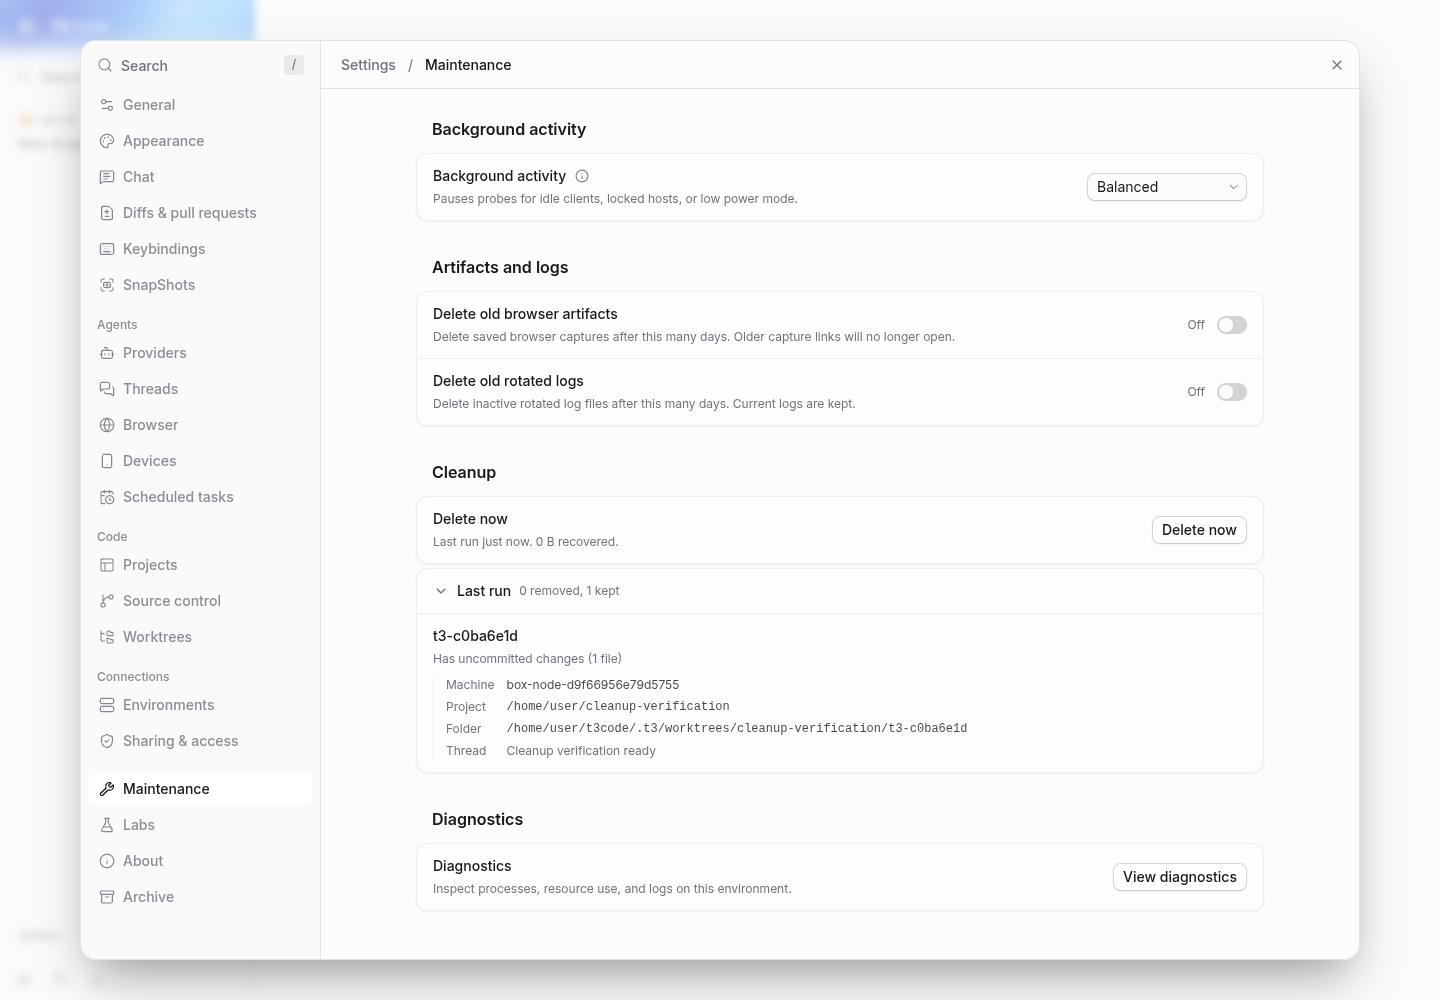The image size is (1440, 1000).
Task: Toggle Delete old browser artifacts switch
Action: click(x=1232, y=325)
